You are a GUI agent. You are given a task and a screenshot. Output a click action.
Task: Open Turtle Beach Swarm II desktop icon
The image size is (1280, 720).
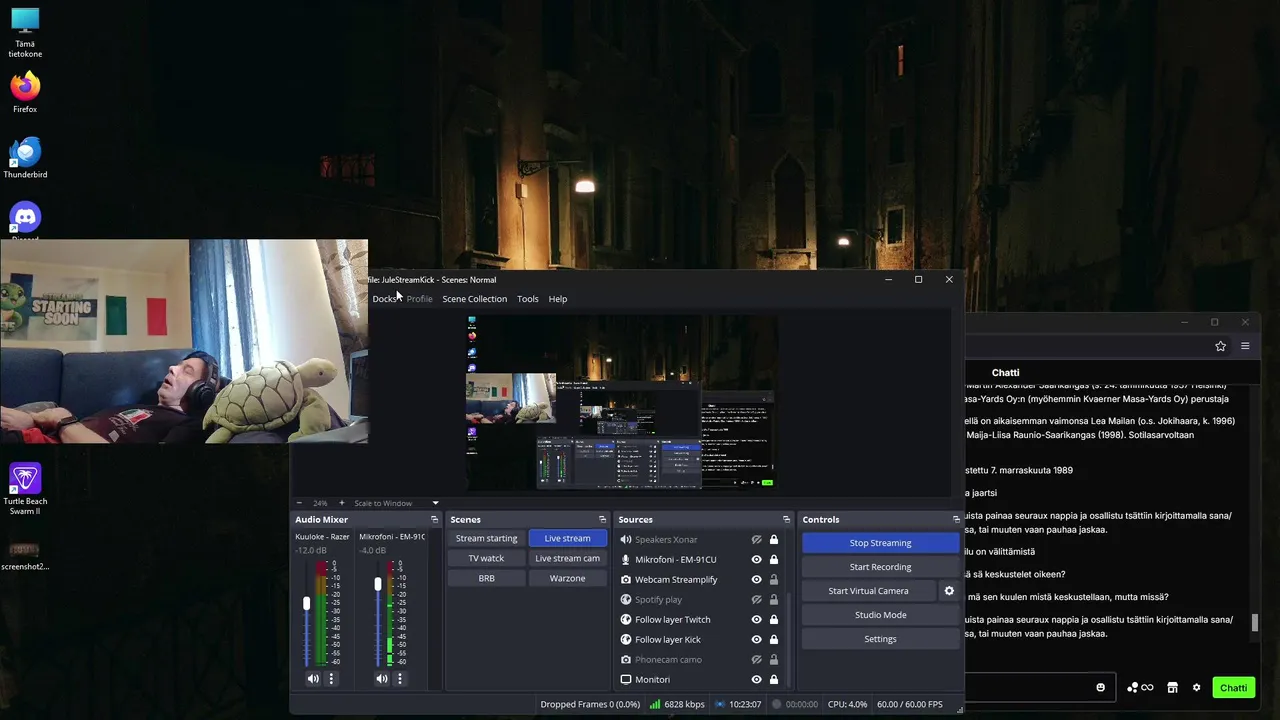(x=25, y=489)
